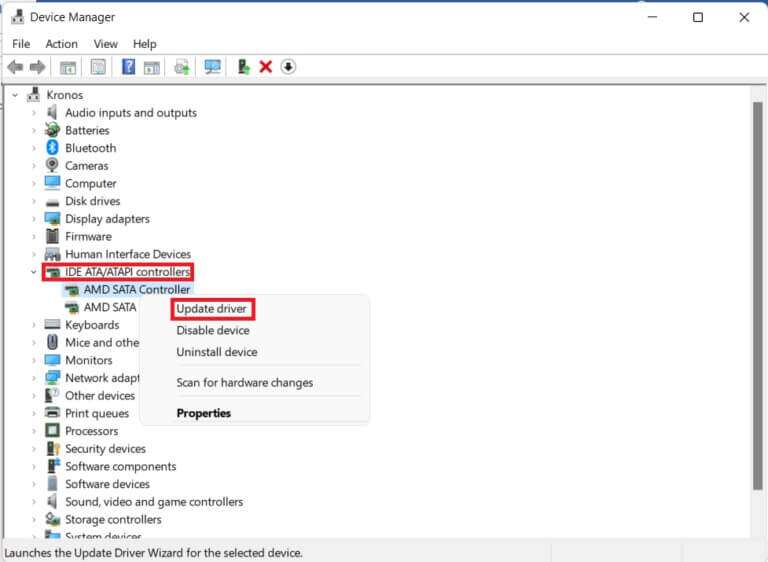This screenshot has height=562, width=768.
Task: Click the Storage controllers icon
Action: click(52, 519)
